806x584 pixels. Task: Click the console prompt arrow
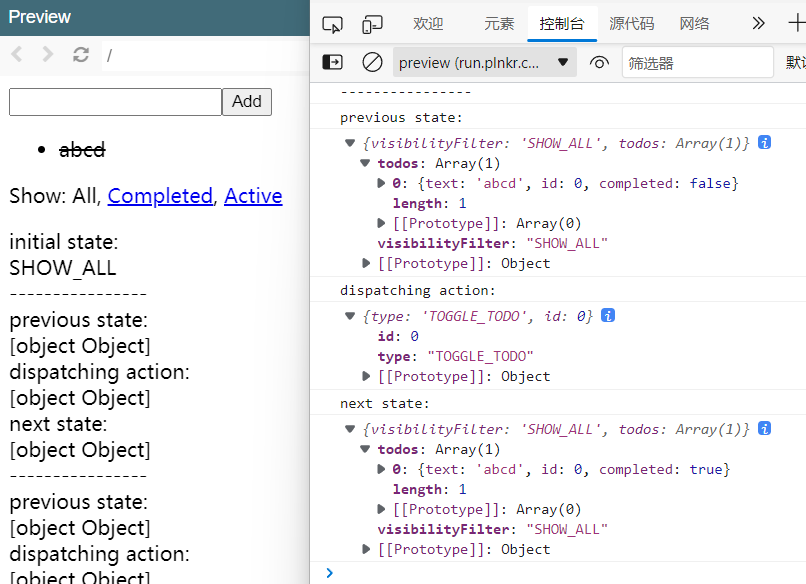[x=329, y=572]
